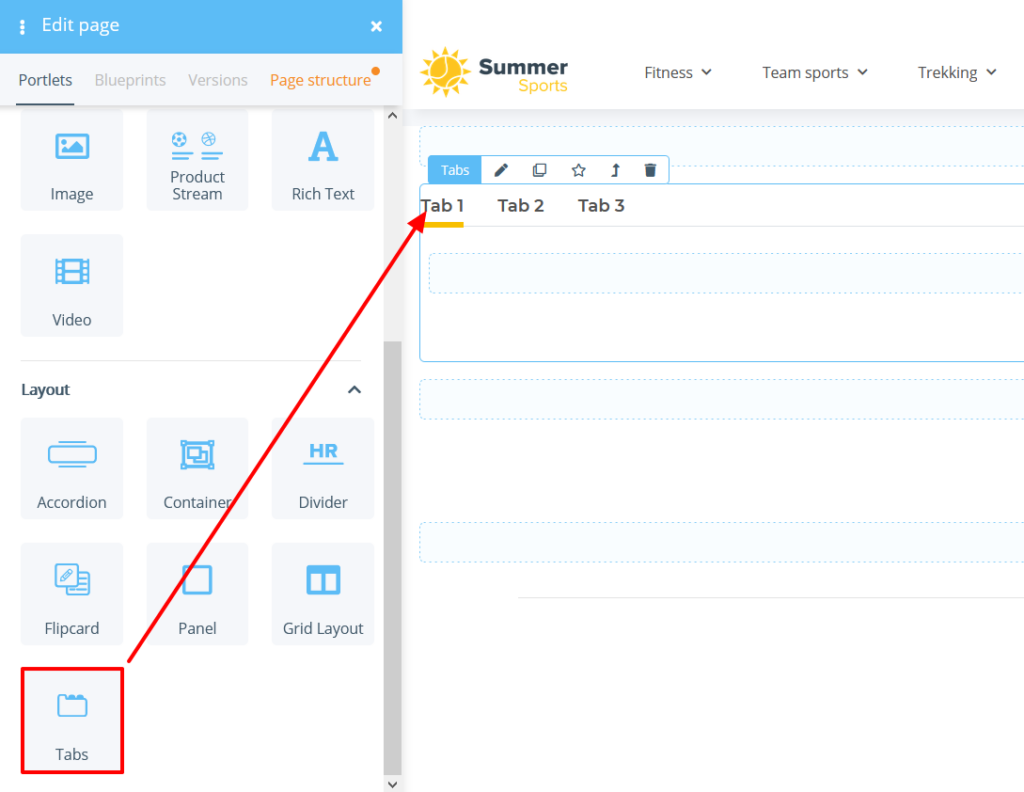
Task: Open the Blueprints panel
Action: pos(130,79)
